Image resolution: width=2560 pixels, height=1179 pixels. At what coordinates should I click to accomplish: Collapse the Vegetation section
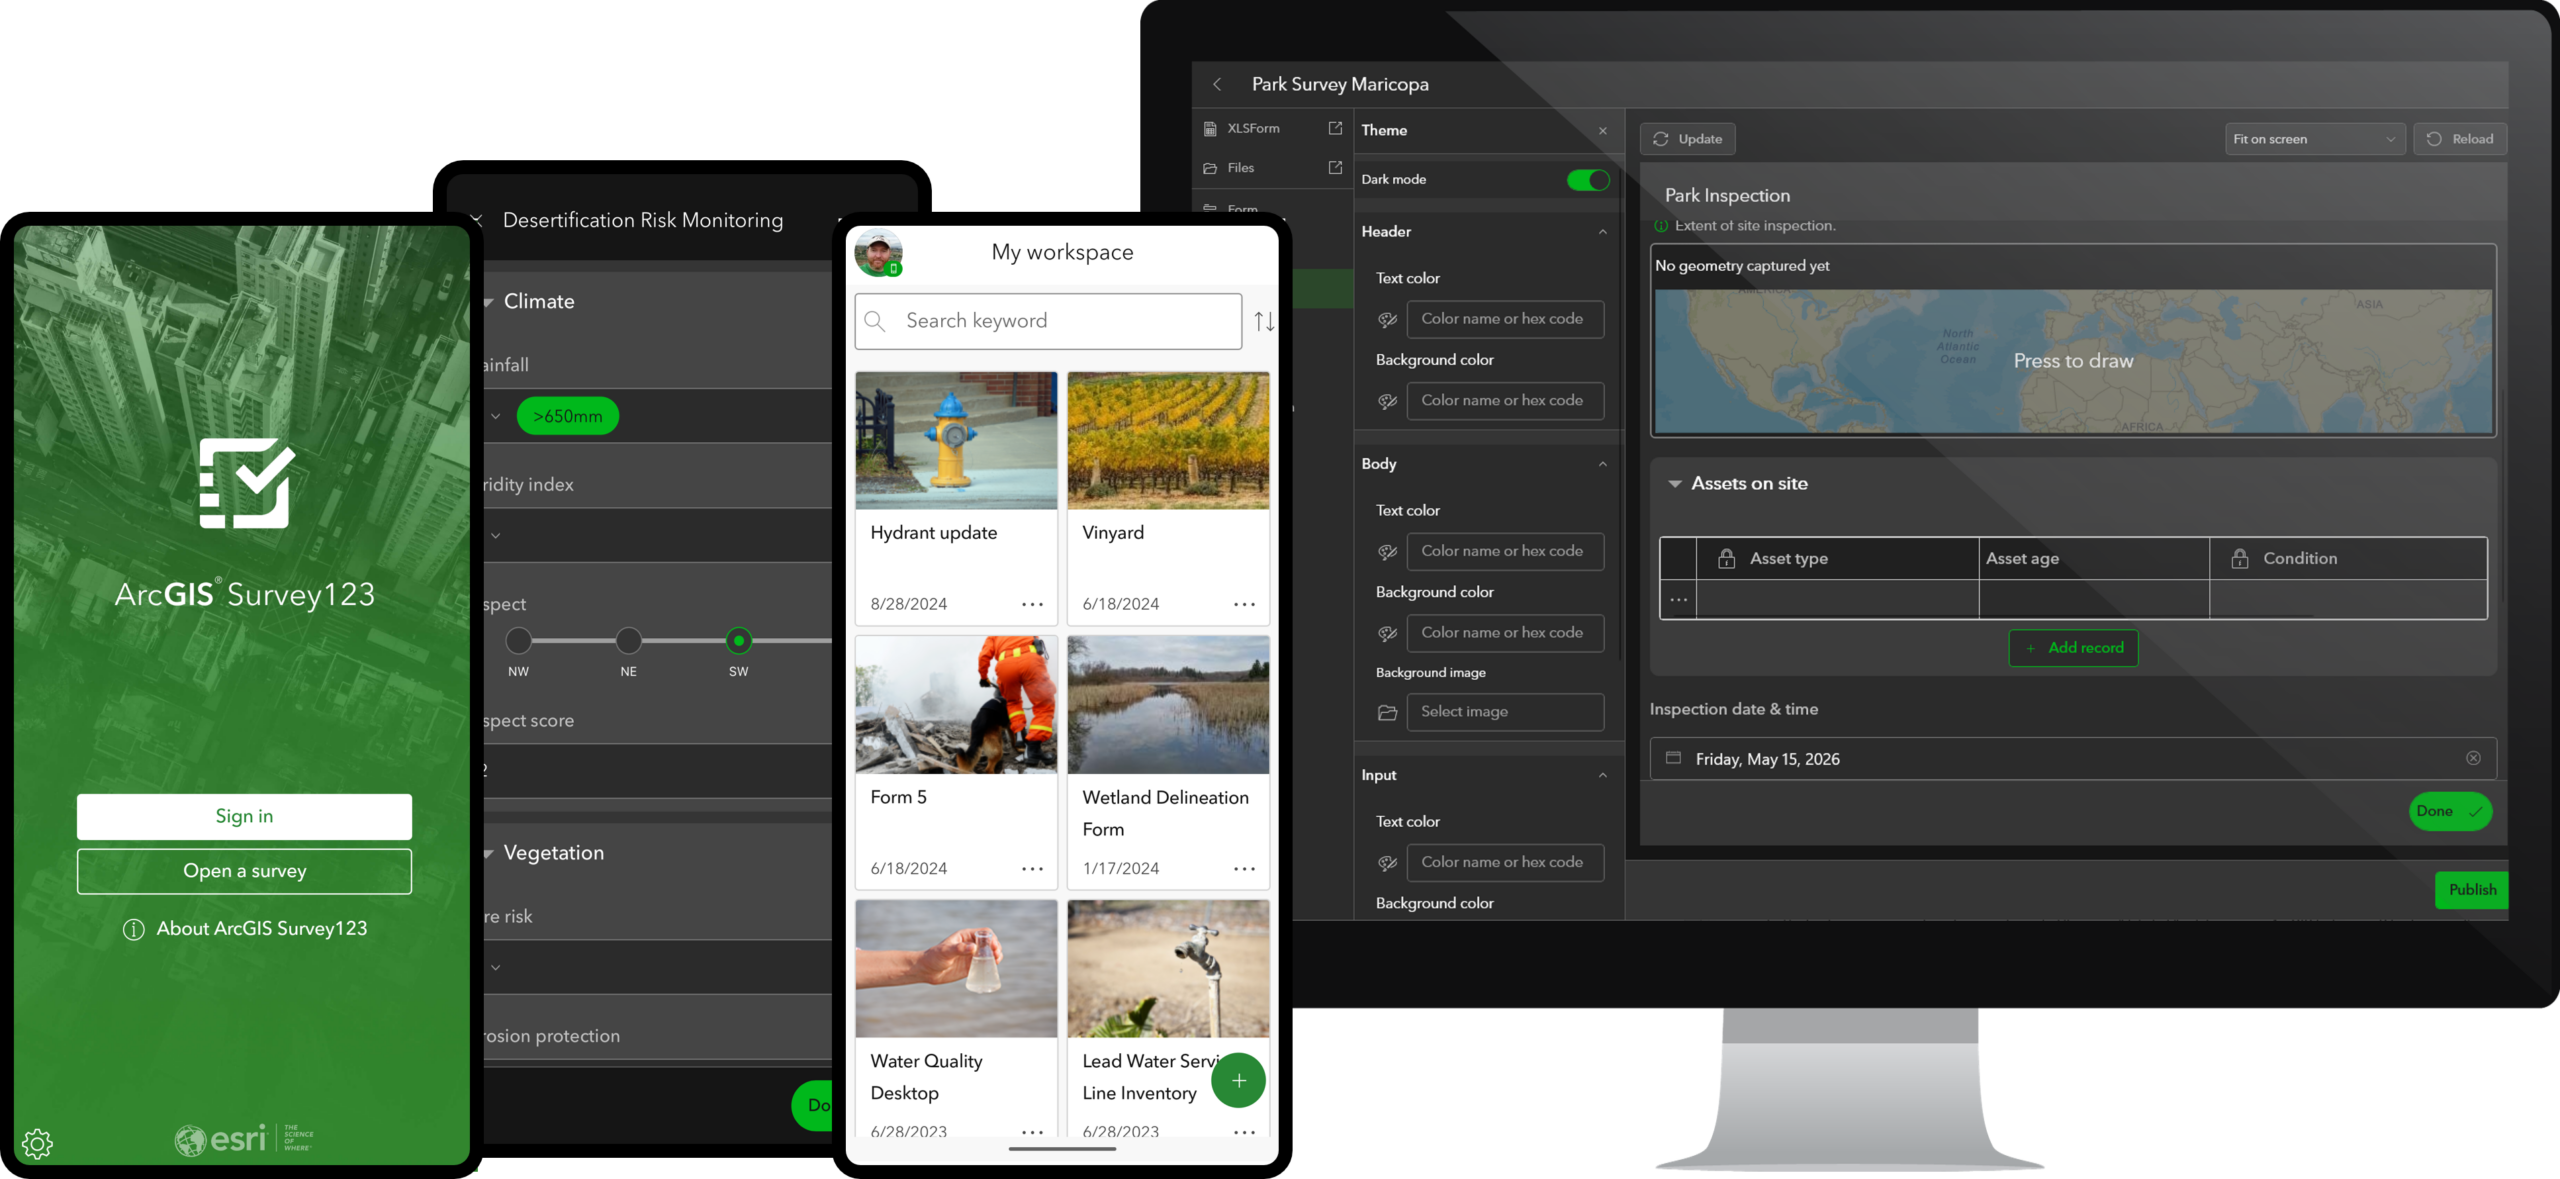click(x=489, y=853)
